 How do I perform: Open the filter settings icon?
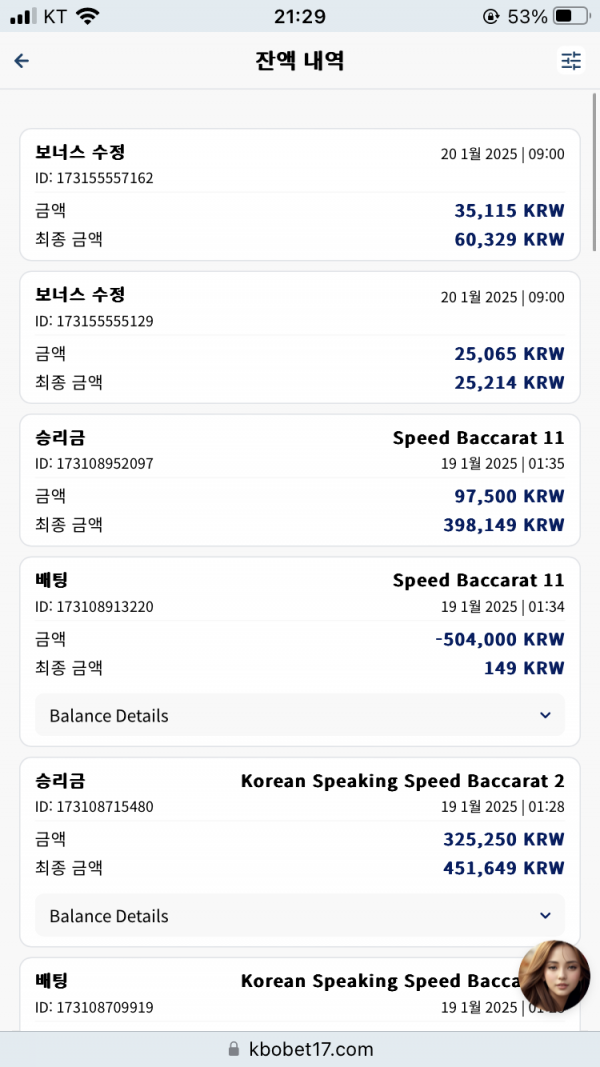click(571, 61)
